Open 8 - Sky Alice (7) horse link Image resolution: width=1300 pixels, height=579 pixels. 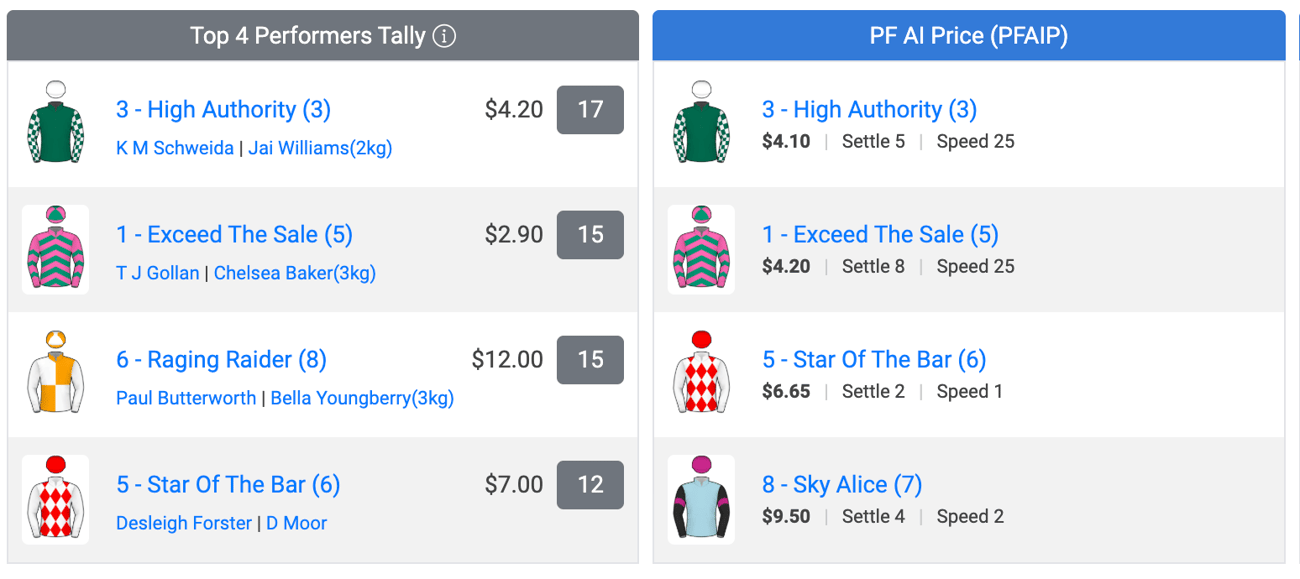pyautogui.click(x=842, y=485)
